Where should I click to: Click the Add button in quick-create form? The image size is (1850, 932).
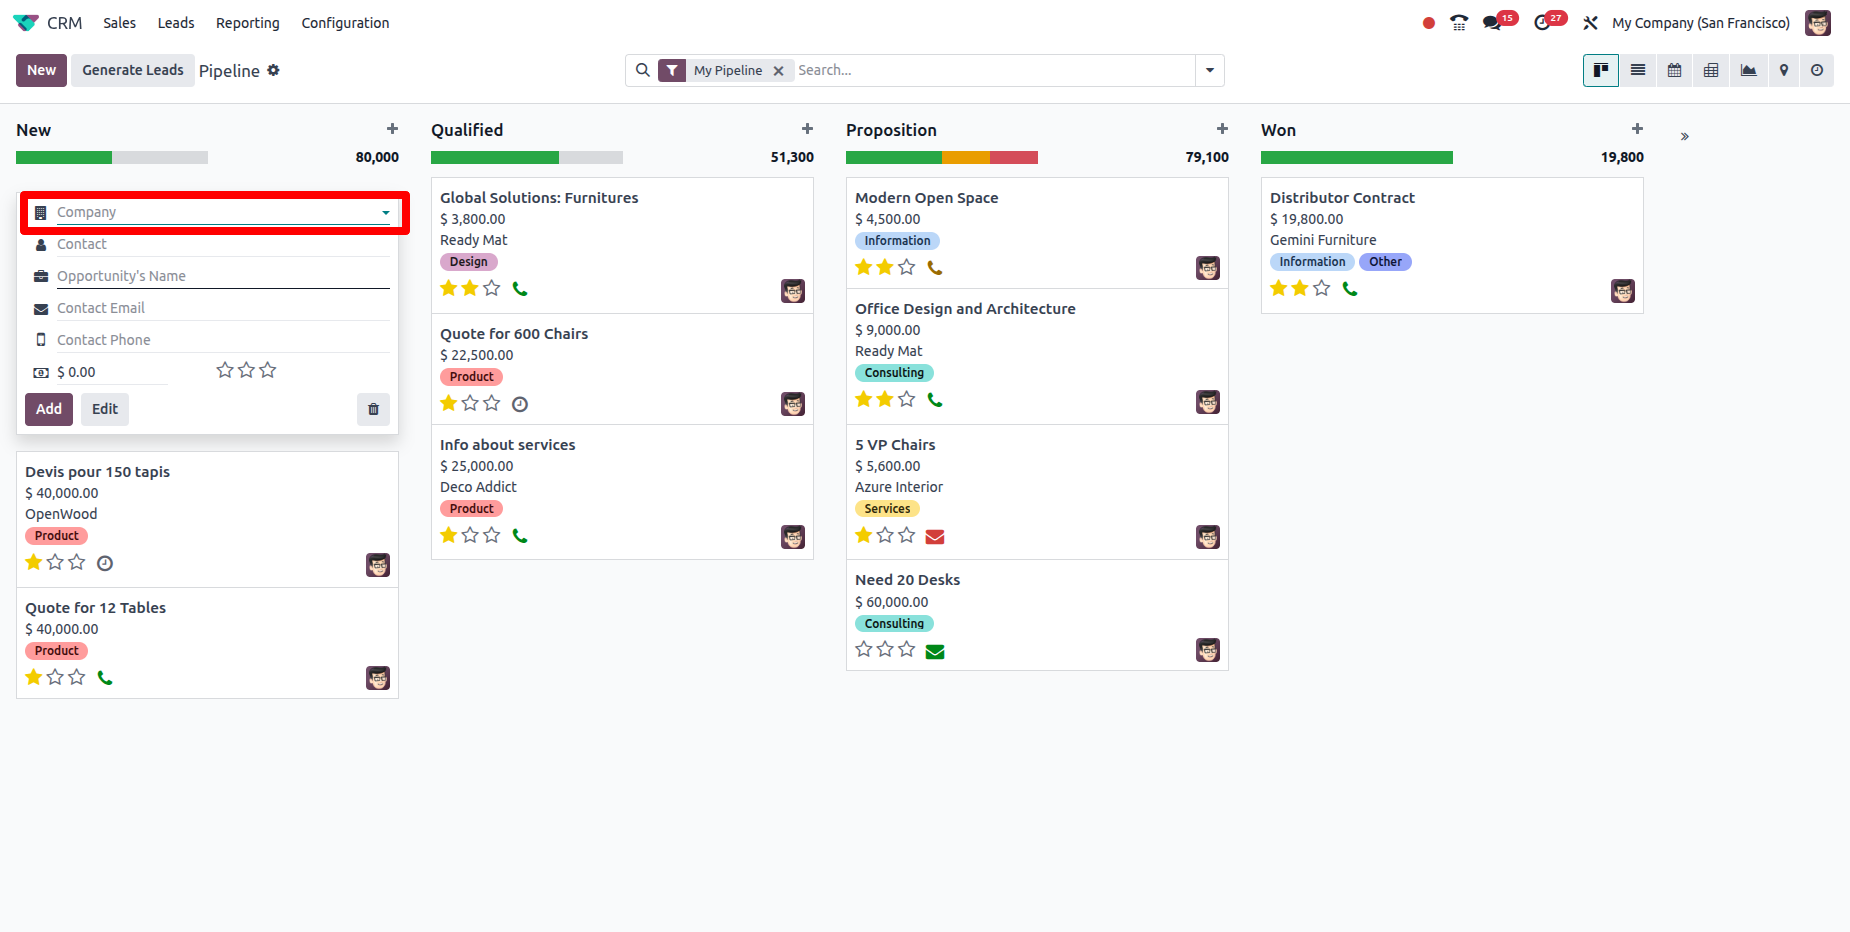pos(49,409)
